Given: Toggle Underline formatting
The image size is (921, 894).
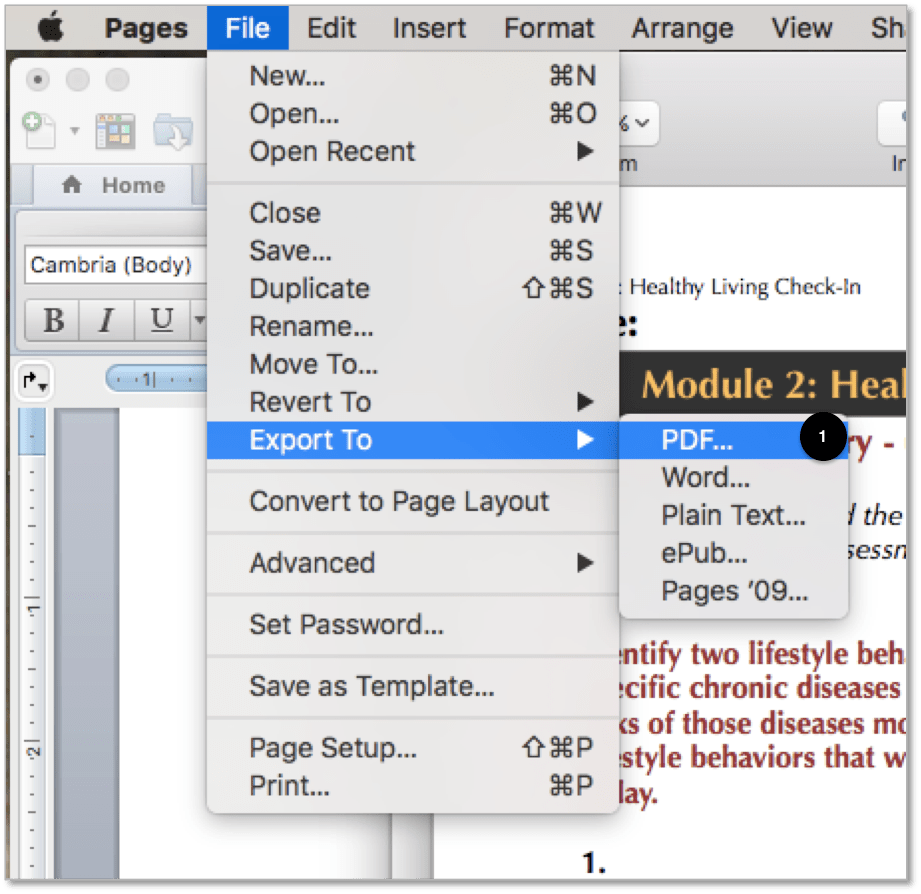Looking at the screenshot, I should tap(162, 320).
